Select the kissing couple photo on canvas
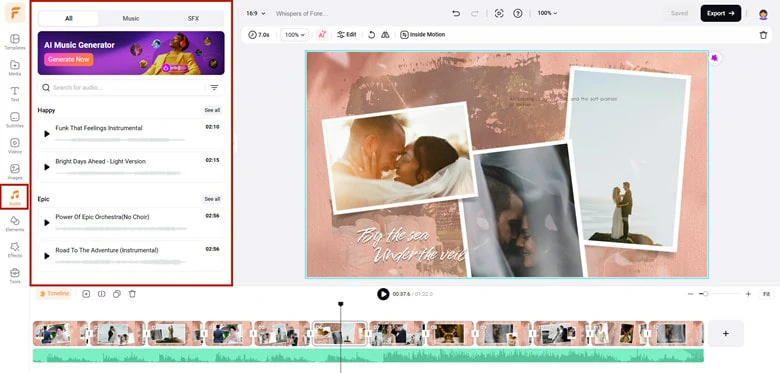The height and width of the screenshot is (373, 780). 399,158
